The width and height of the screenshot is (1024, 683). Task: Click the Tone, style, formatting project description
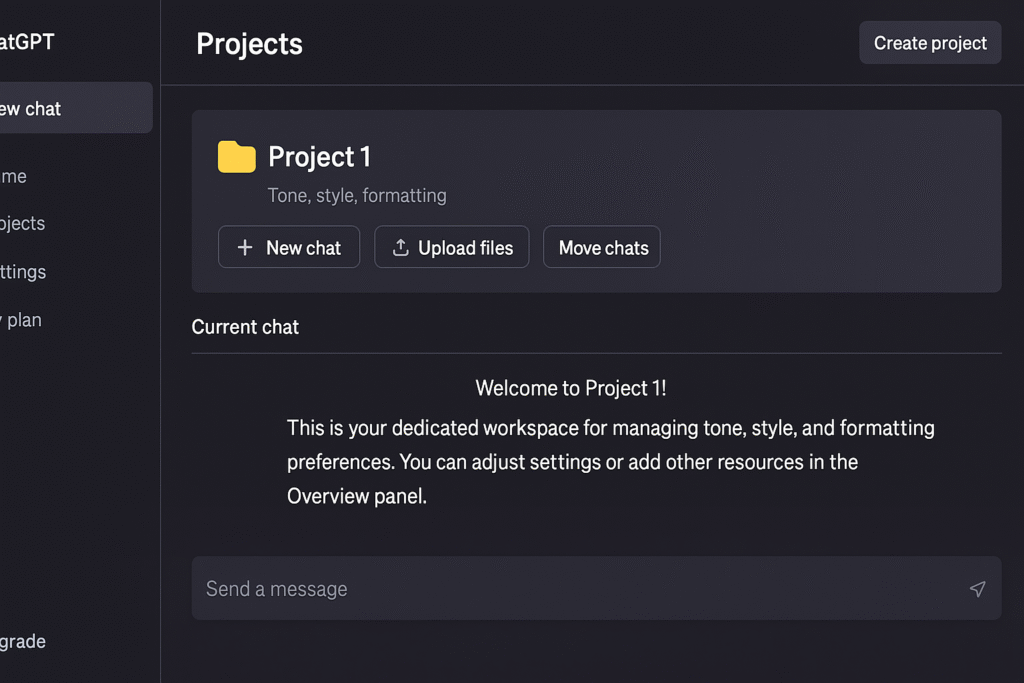(x=357, y=195)
